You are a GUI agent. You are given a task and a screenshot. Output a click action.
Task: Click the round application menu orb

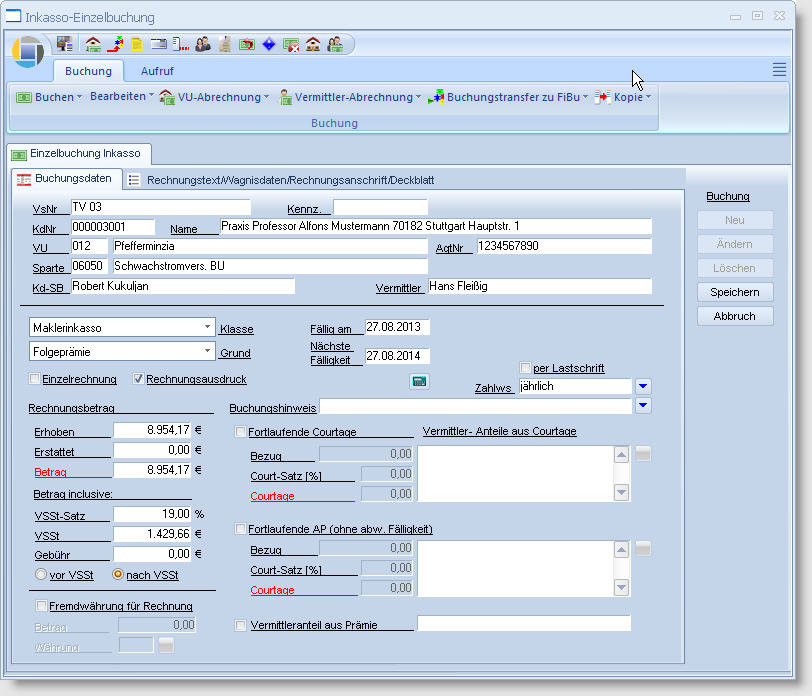click(29, 51)
